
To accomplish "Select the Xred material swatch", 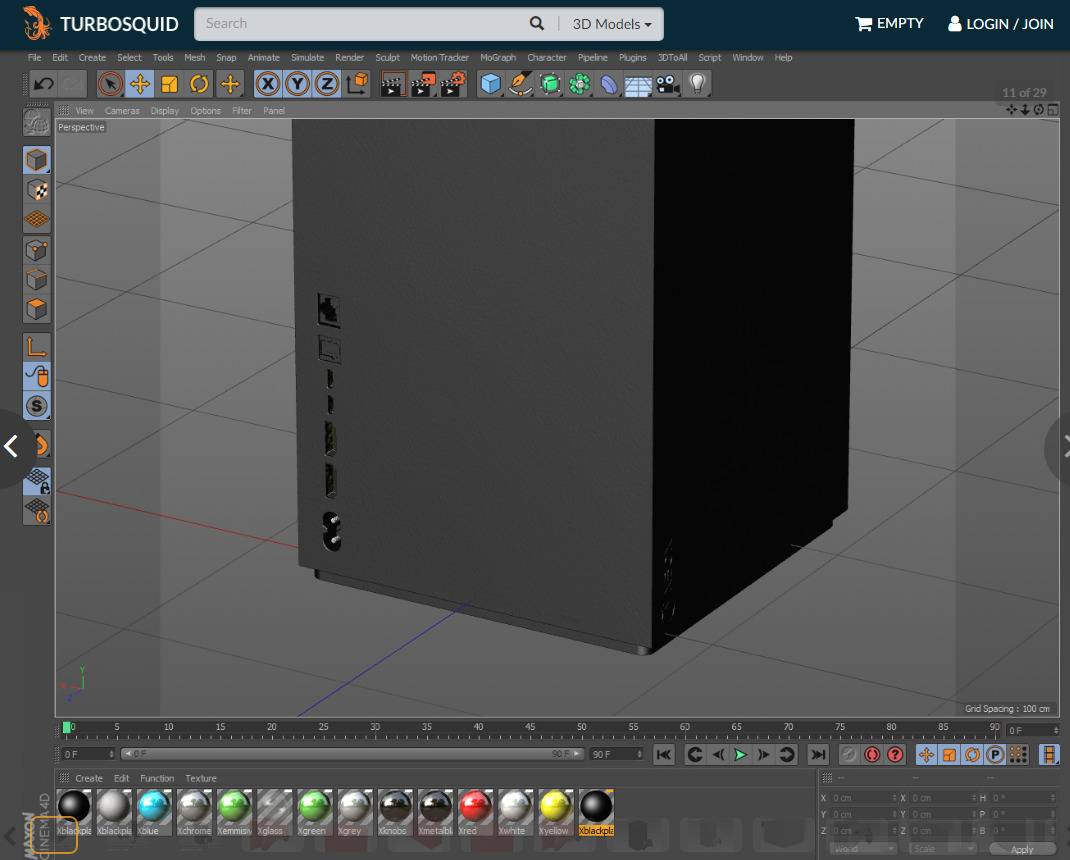I will point(474,807).
